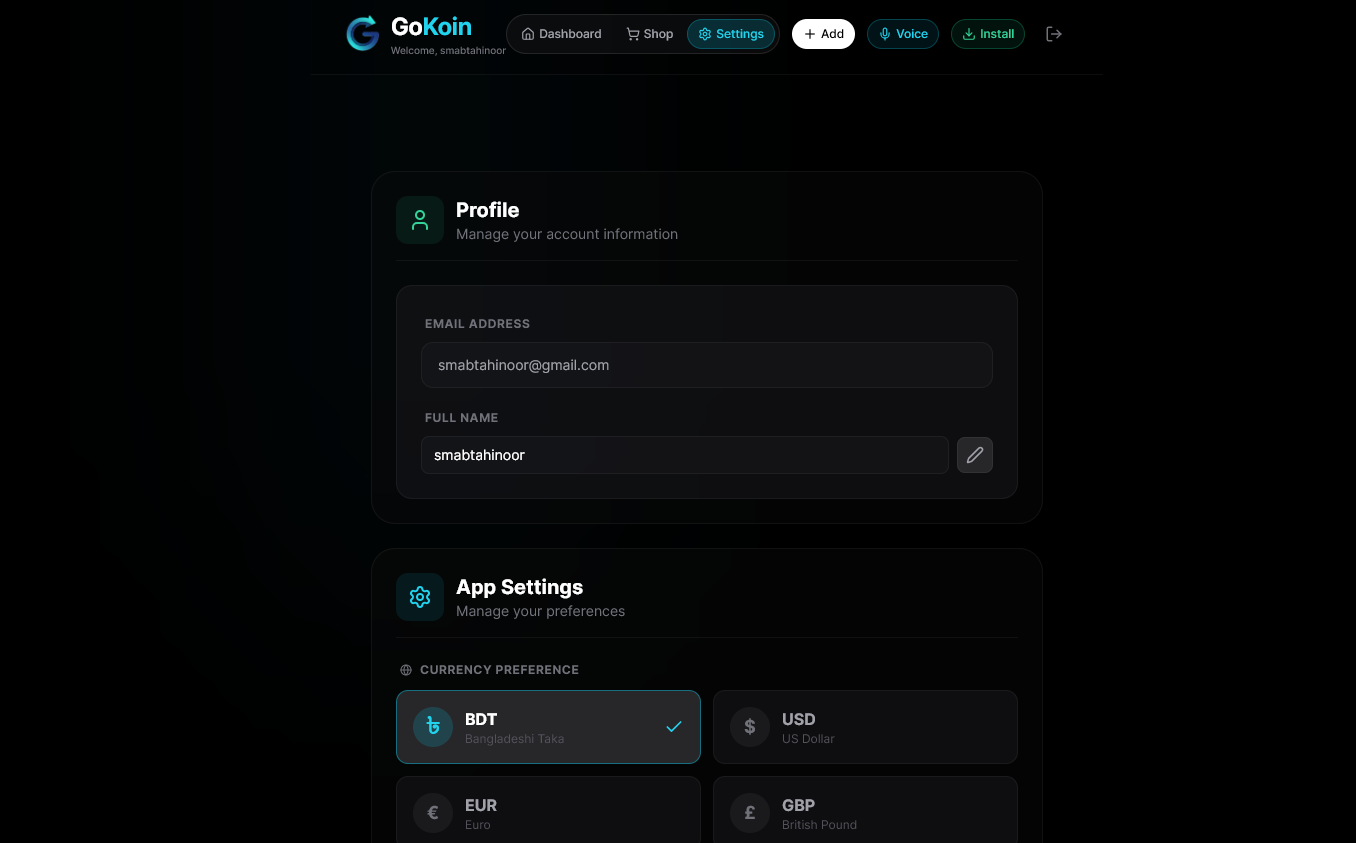Deselect the checked BDT currency option
The image size is (1356, 843).
pos(548,727)
